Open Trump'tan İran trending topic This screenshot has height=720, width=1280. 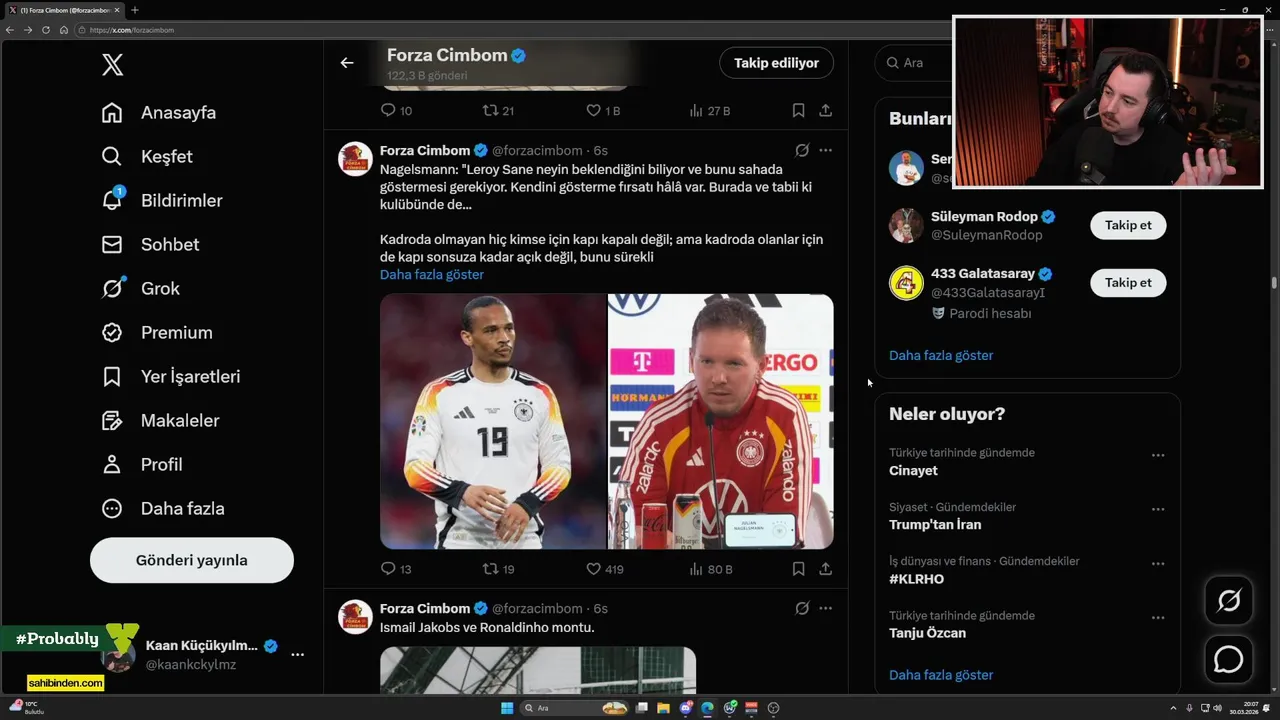pyautogui.click(x=935, y=525)
